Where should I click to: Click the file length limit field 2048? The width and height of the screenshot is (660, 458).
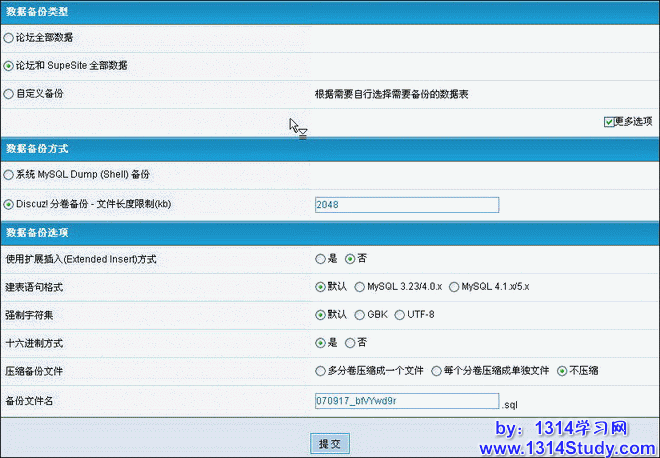(x=406, y=204)
